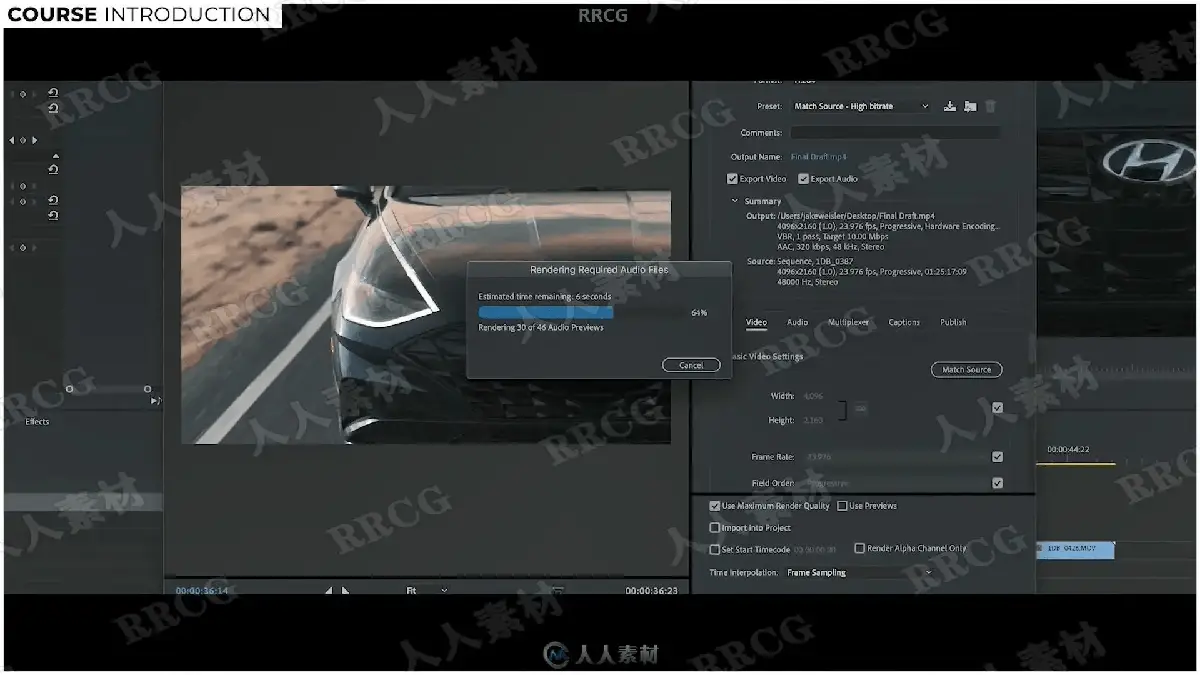Click the 00:00:36:14 timecode under the preview
This screenshot has width=1200, height=675.
tap(200, 591)
